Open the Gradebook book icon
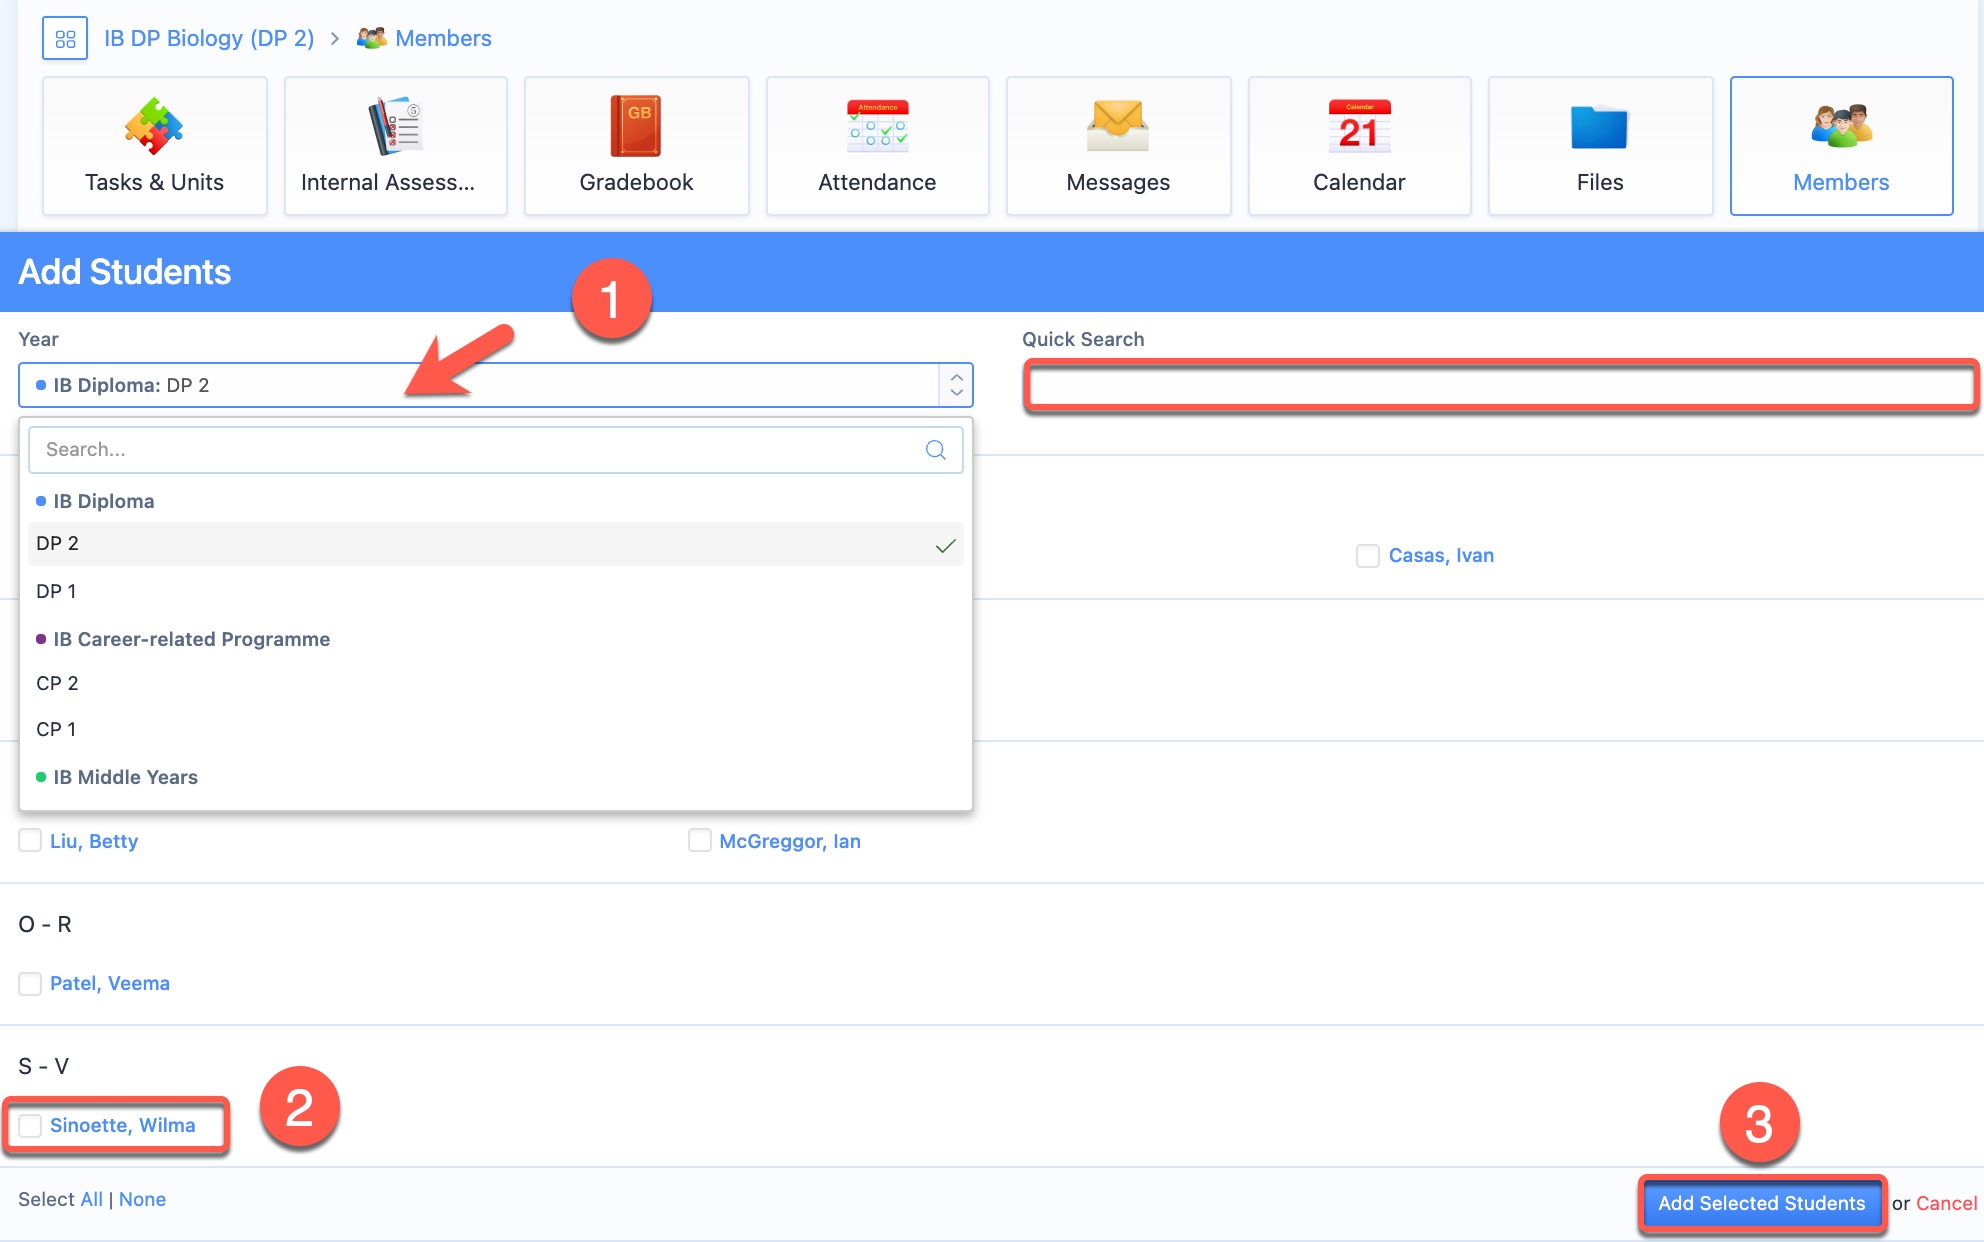 pyautogui.click(x=636, y=127)
